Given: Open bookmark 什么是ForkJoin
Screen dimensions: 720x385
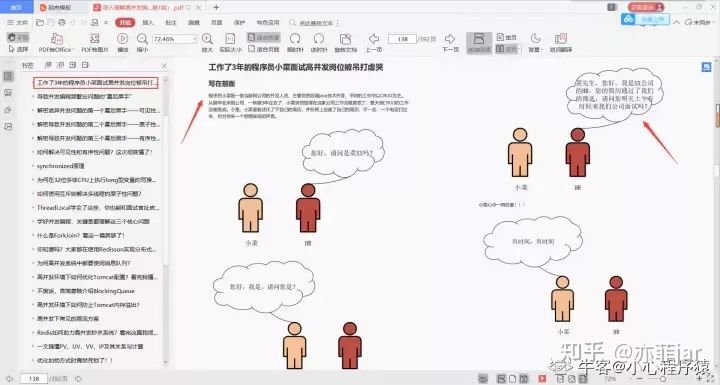Looking at the screenshot, I should [81, 235].
